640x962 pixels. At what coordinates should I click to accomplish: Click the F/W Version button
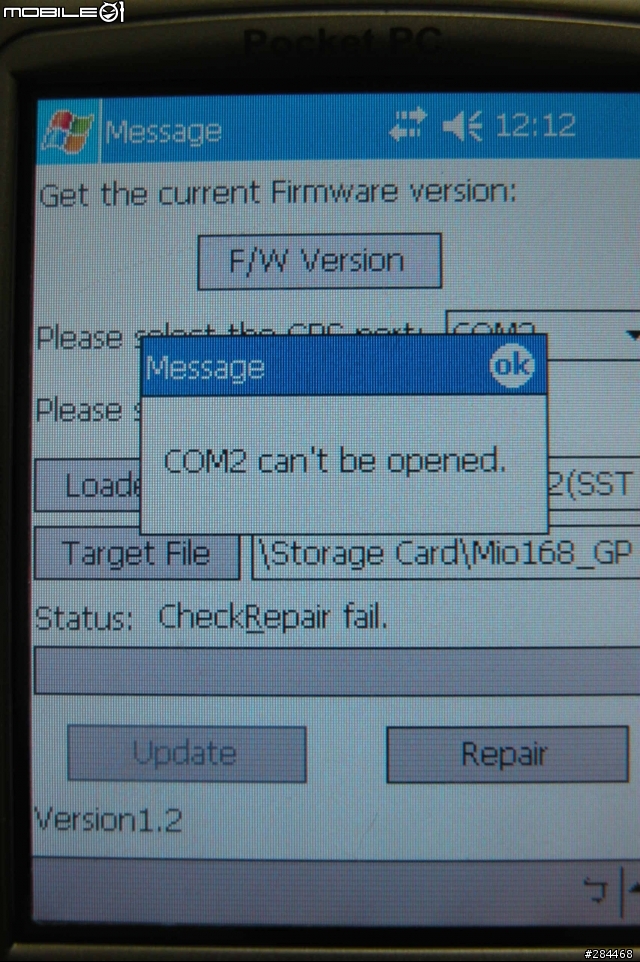point(319,261)
